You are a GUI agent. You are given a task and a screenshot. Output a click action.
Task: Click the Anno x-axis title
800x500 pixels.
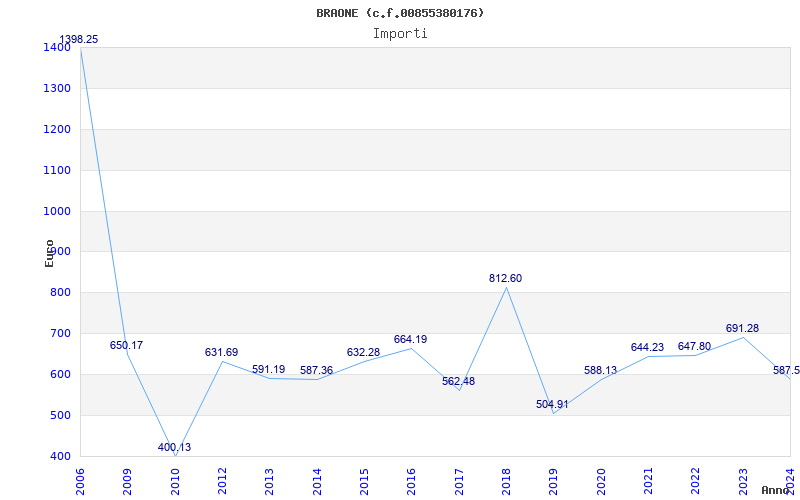776,490
